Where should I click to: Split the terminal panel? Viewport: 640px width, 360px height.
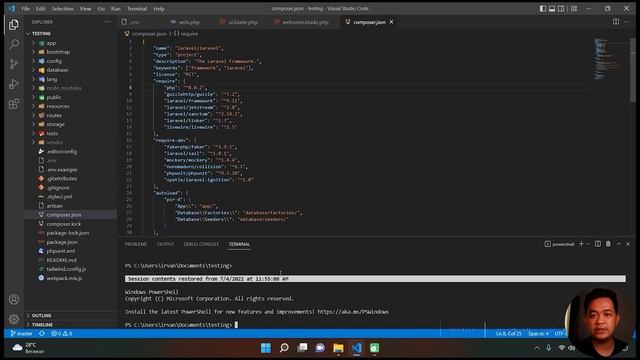598,244
